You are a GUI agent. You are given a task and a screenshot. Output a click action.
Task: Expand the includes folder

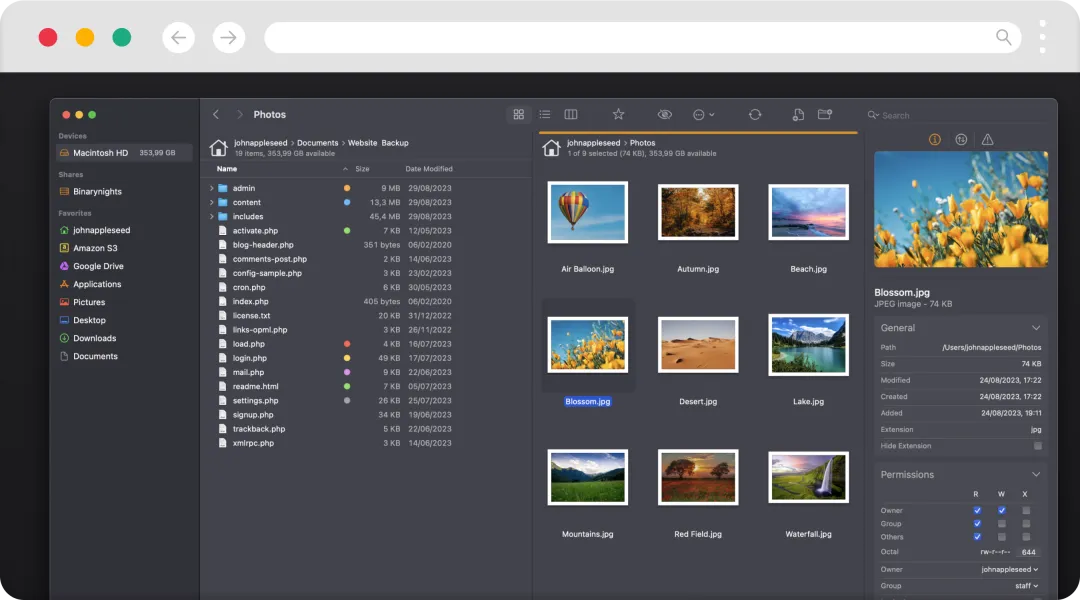tap(211, 216)
